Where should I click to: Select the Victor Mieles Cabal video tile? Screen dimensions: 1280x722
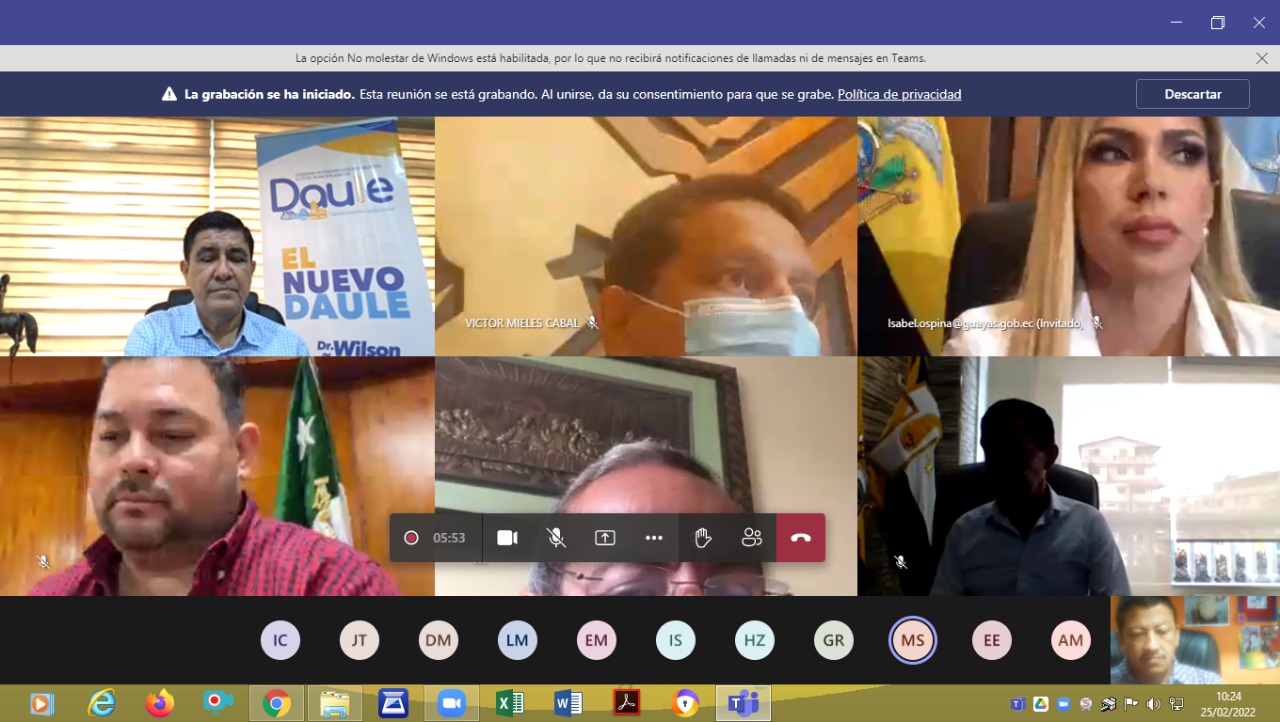[x=645, y=236]
